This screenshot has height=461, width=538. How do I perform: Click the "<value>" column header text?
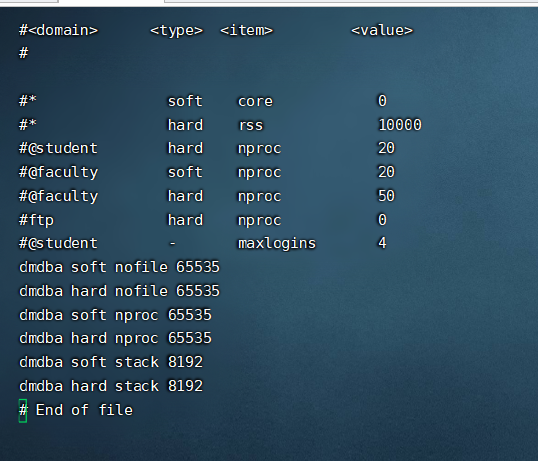click(x=382, y=31)
